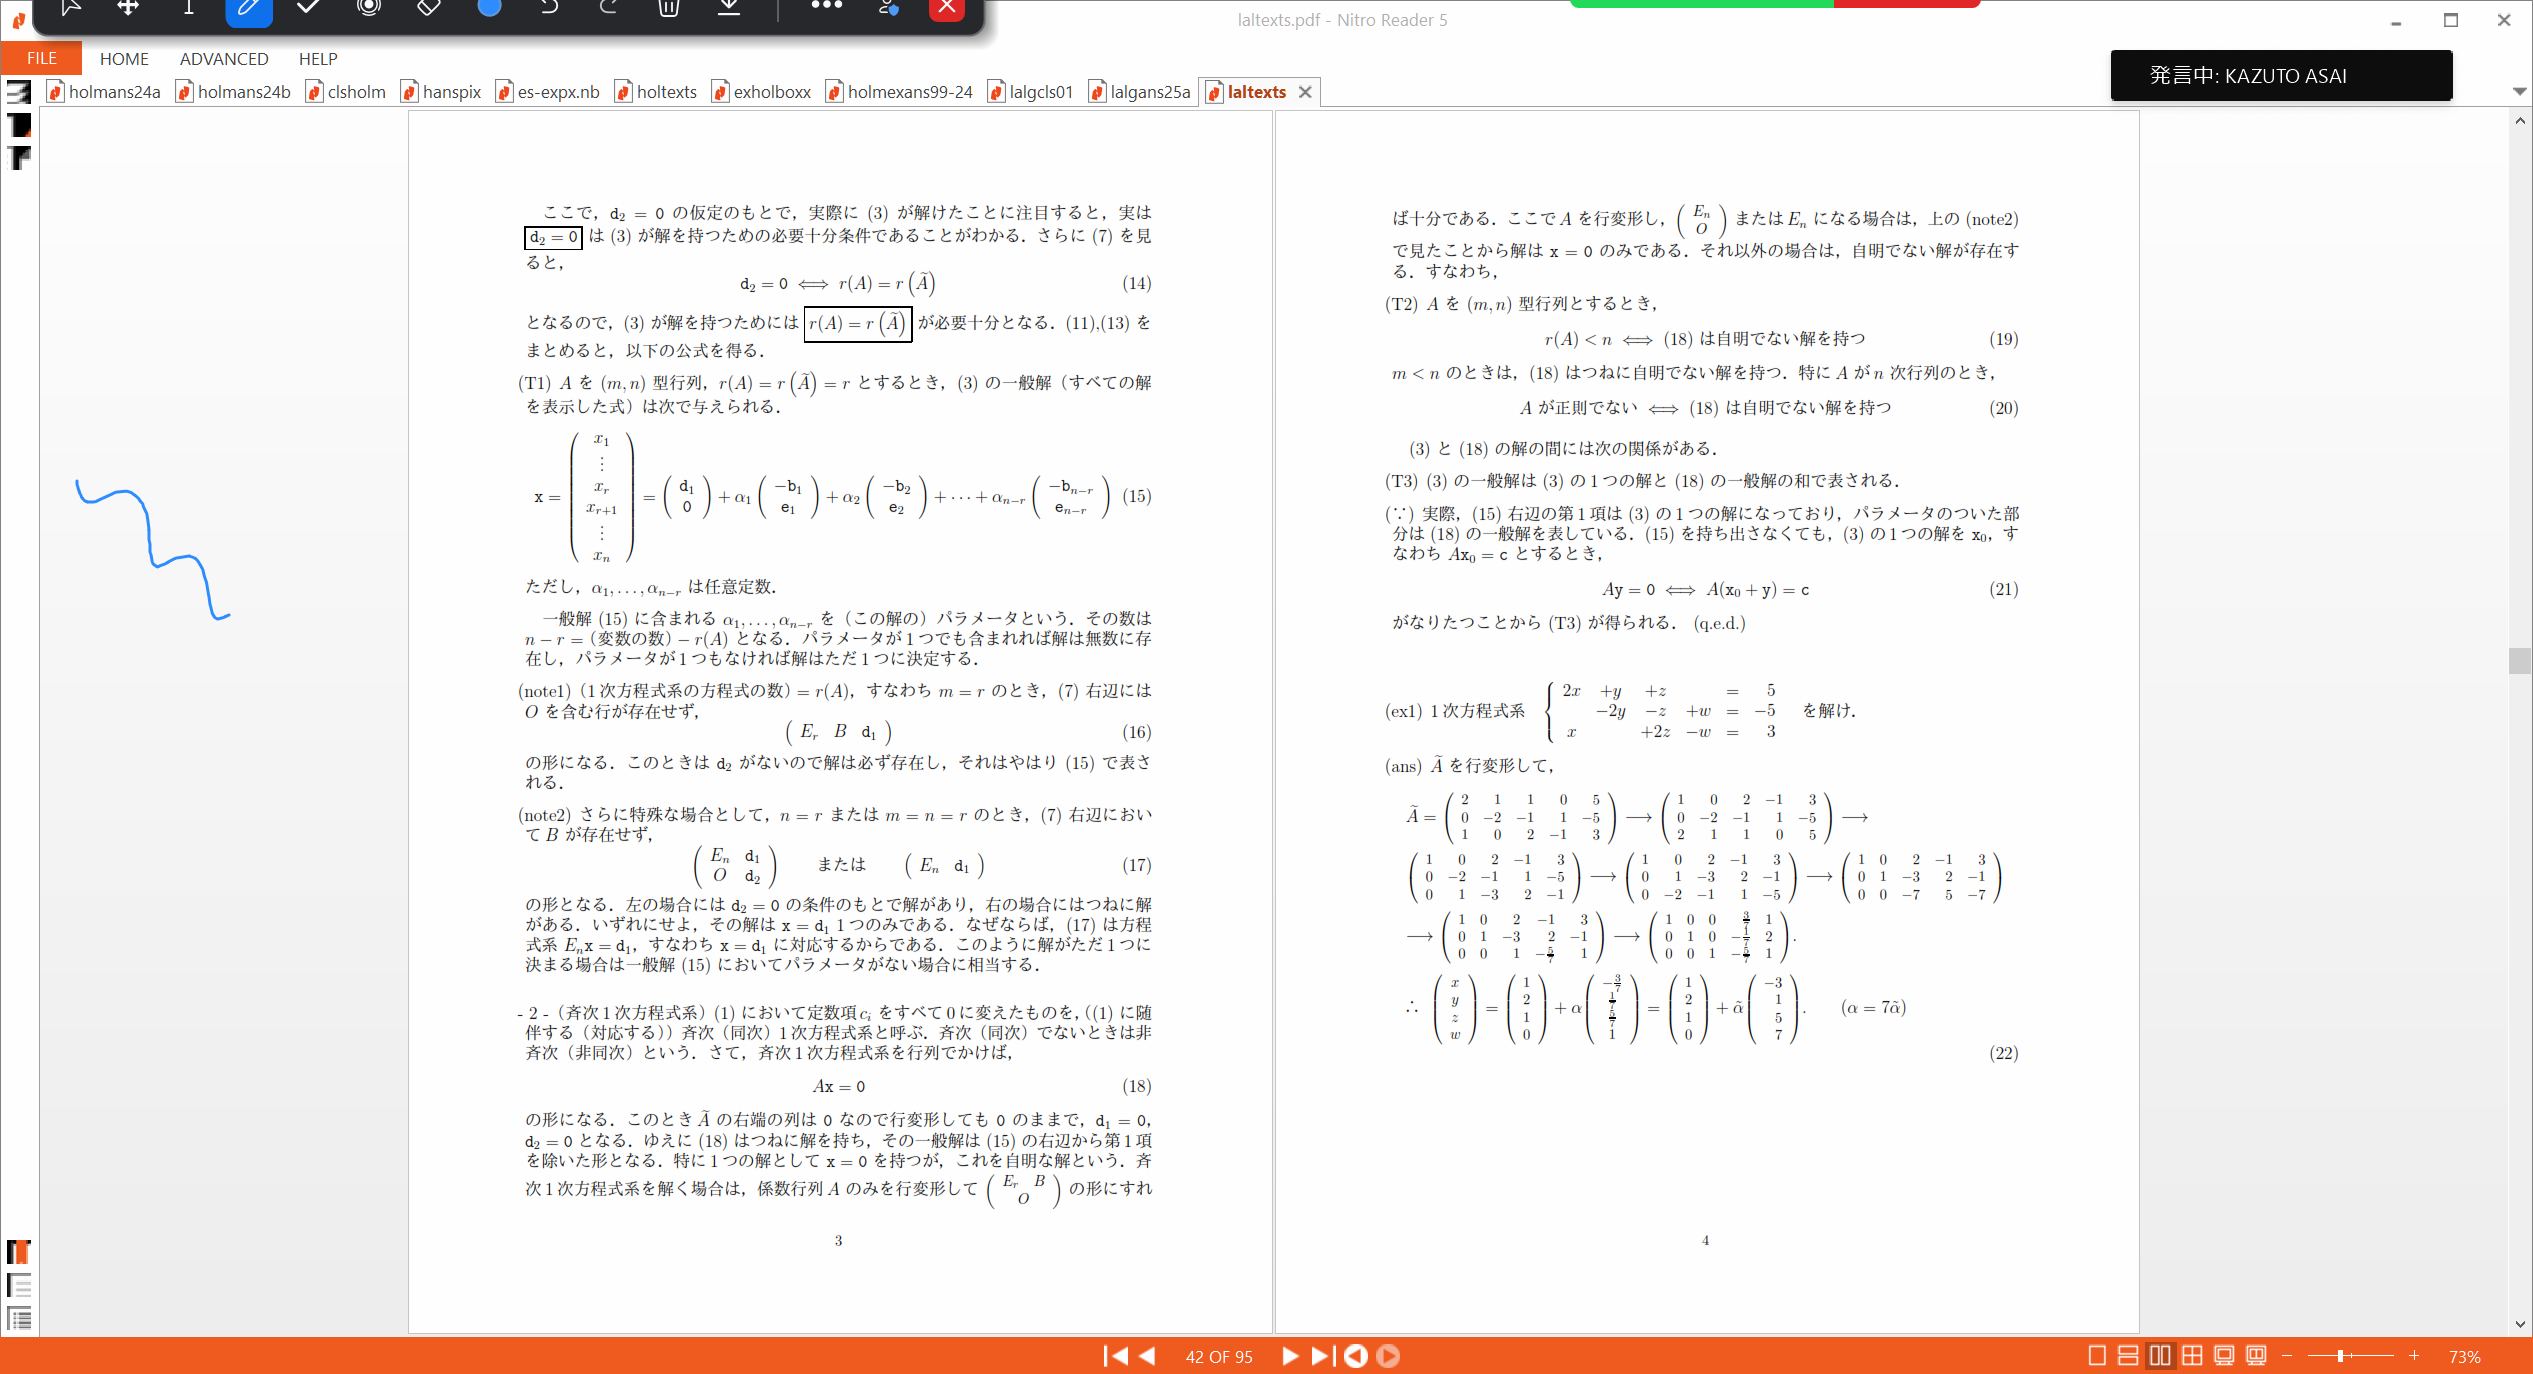Click the 73% zoom level value
The width and height of the screenshot is (2533, 1374).
coord(2464,1357)
